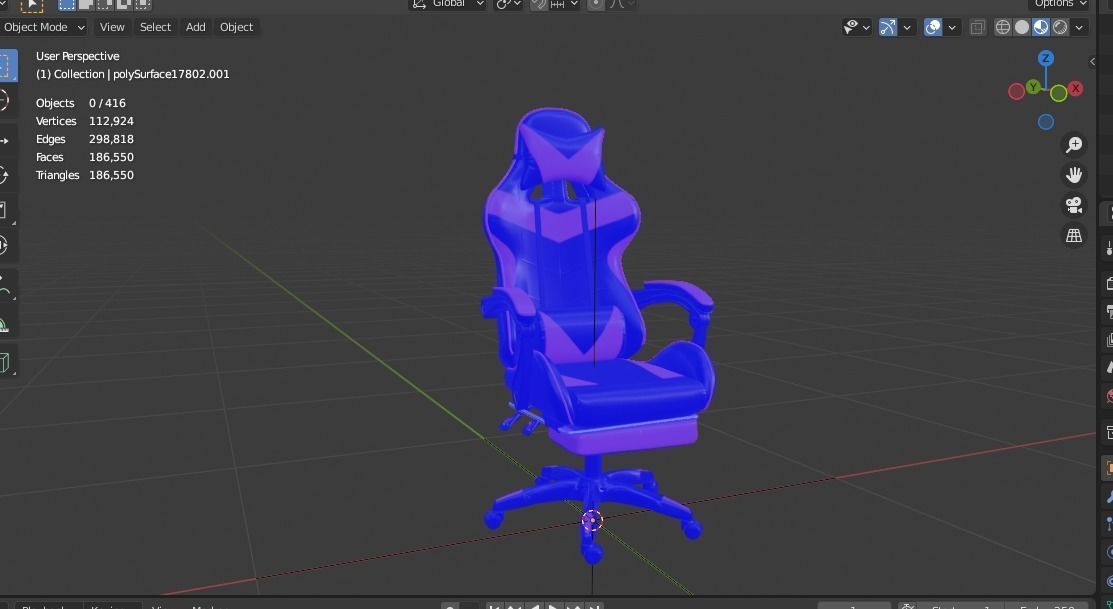Toggle proportional editing

pyautogui.click(x=596, y=4)
